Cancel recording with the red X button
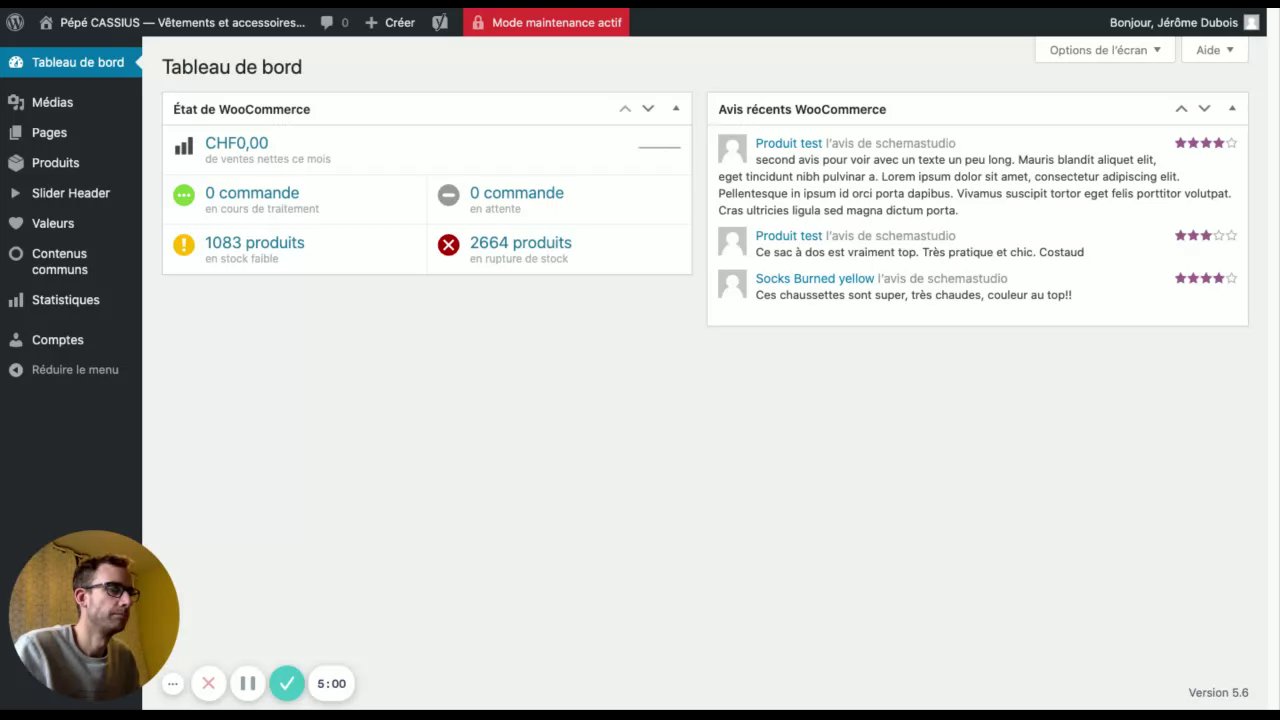 coord(209,684)
